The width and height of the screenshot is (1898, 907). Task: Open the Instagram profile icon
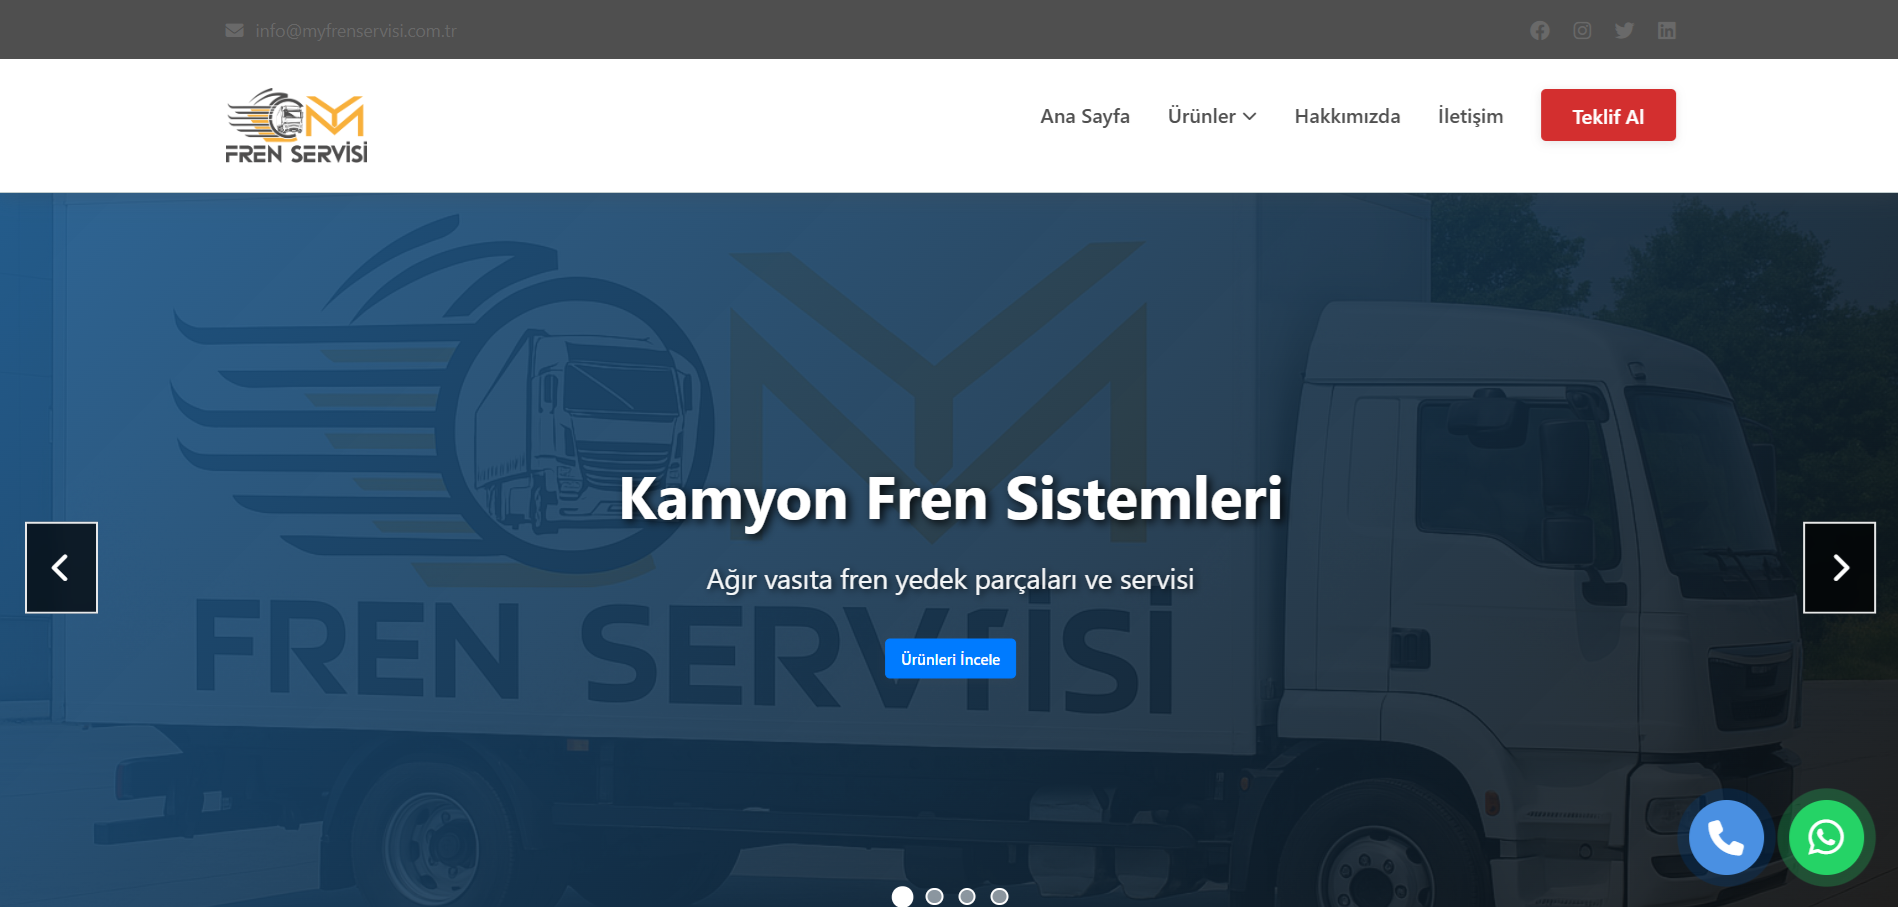(x=1582, y=30)
